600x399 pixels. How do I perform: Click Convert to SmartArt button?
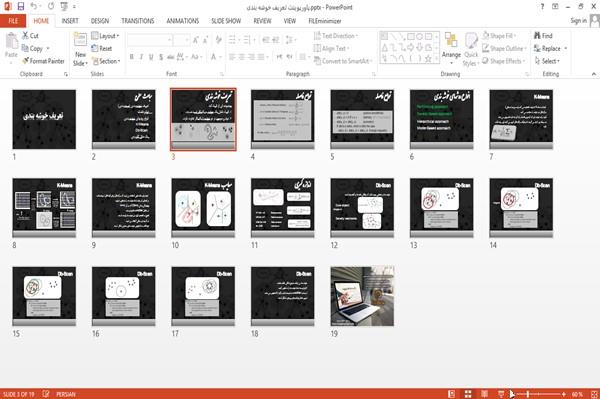pos(343,61)
